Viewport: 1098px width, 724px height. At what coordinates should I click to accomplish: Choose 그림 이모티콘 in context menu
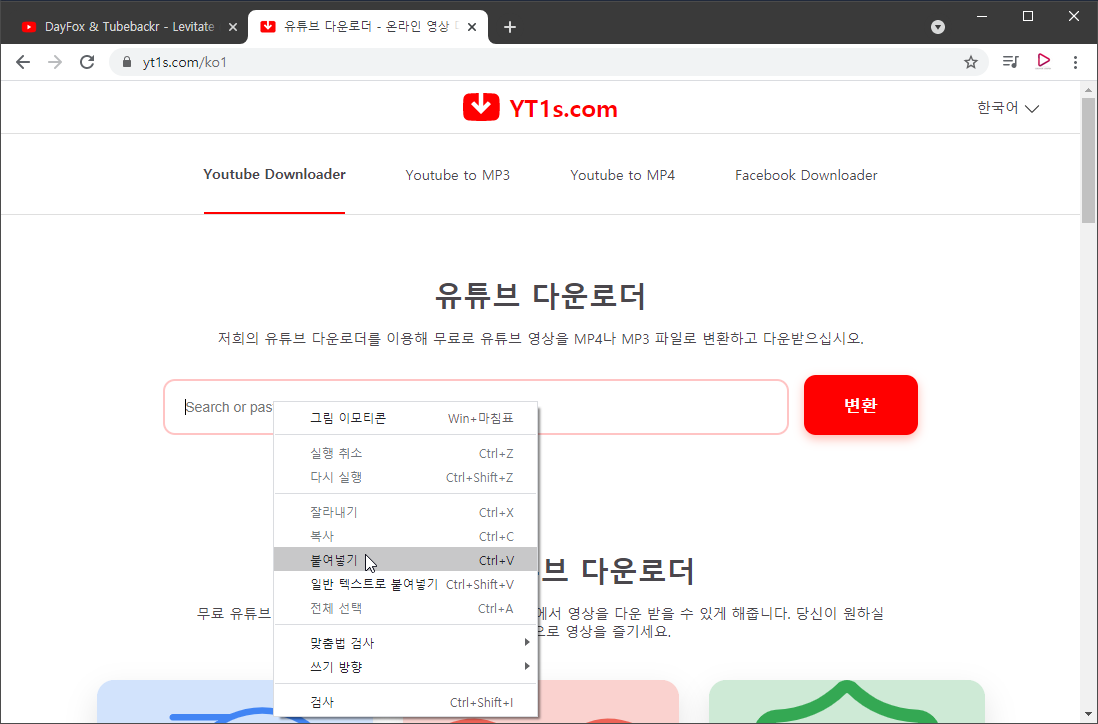coord(405,418)
